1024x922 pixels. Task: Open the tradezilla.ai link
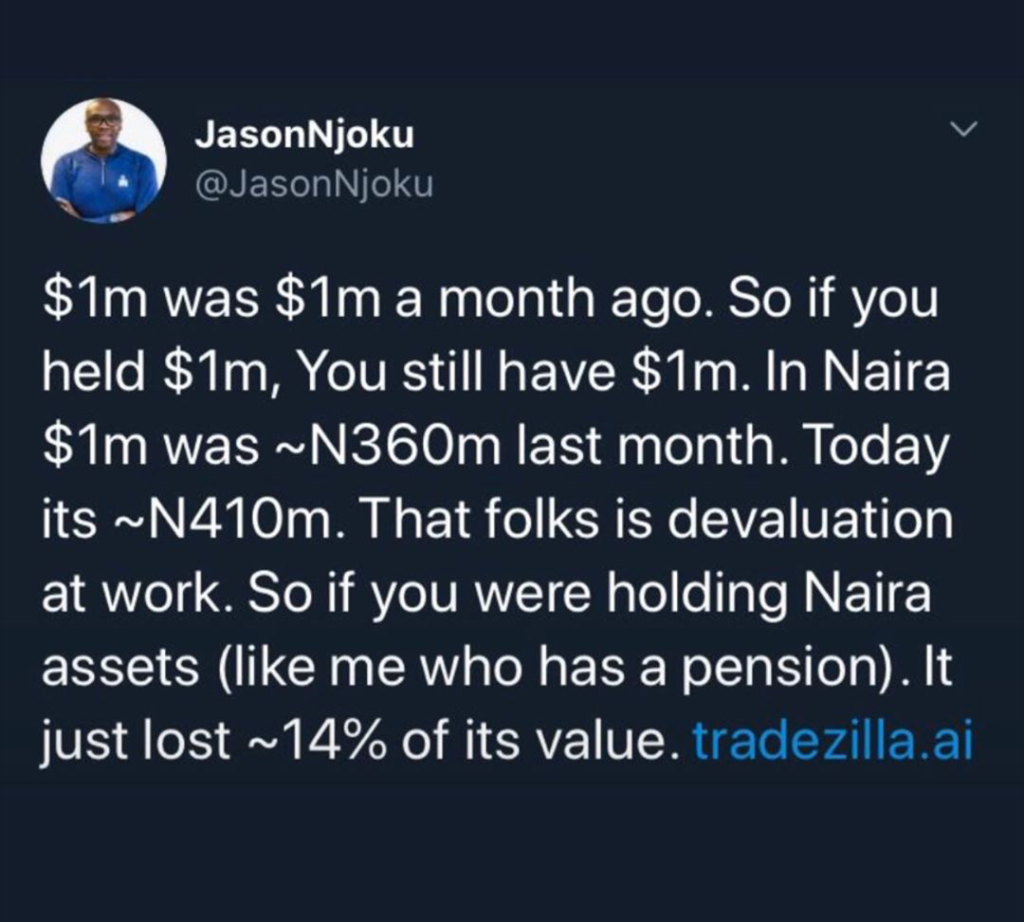click(832, 741)
